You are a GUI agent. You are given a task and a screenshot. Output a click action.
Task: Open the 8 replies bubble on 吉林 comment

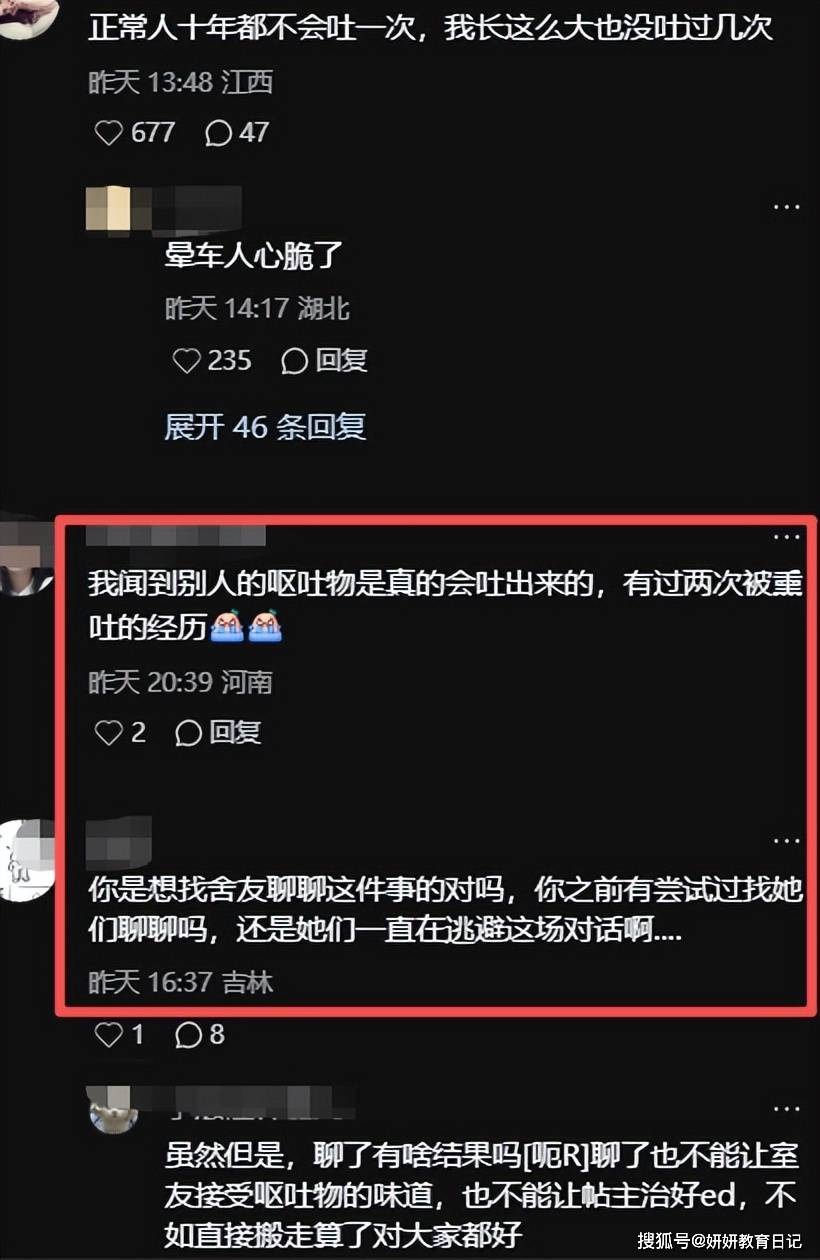(199, 1035)
